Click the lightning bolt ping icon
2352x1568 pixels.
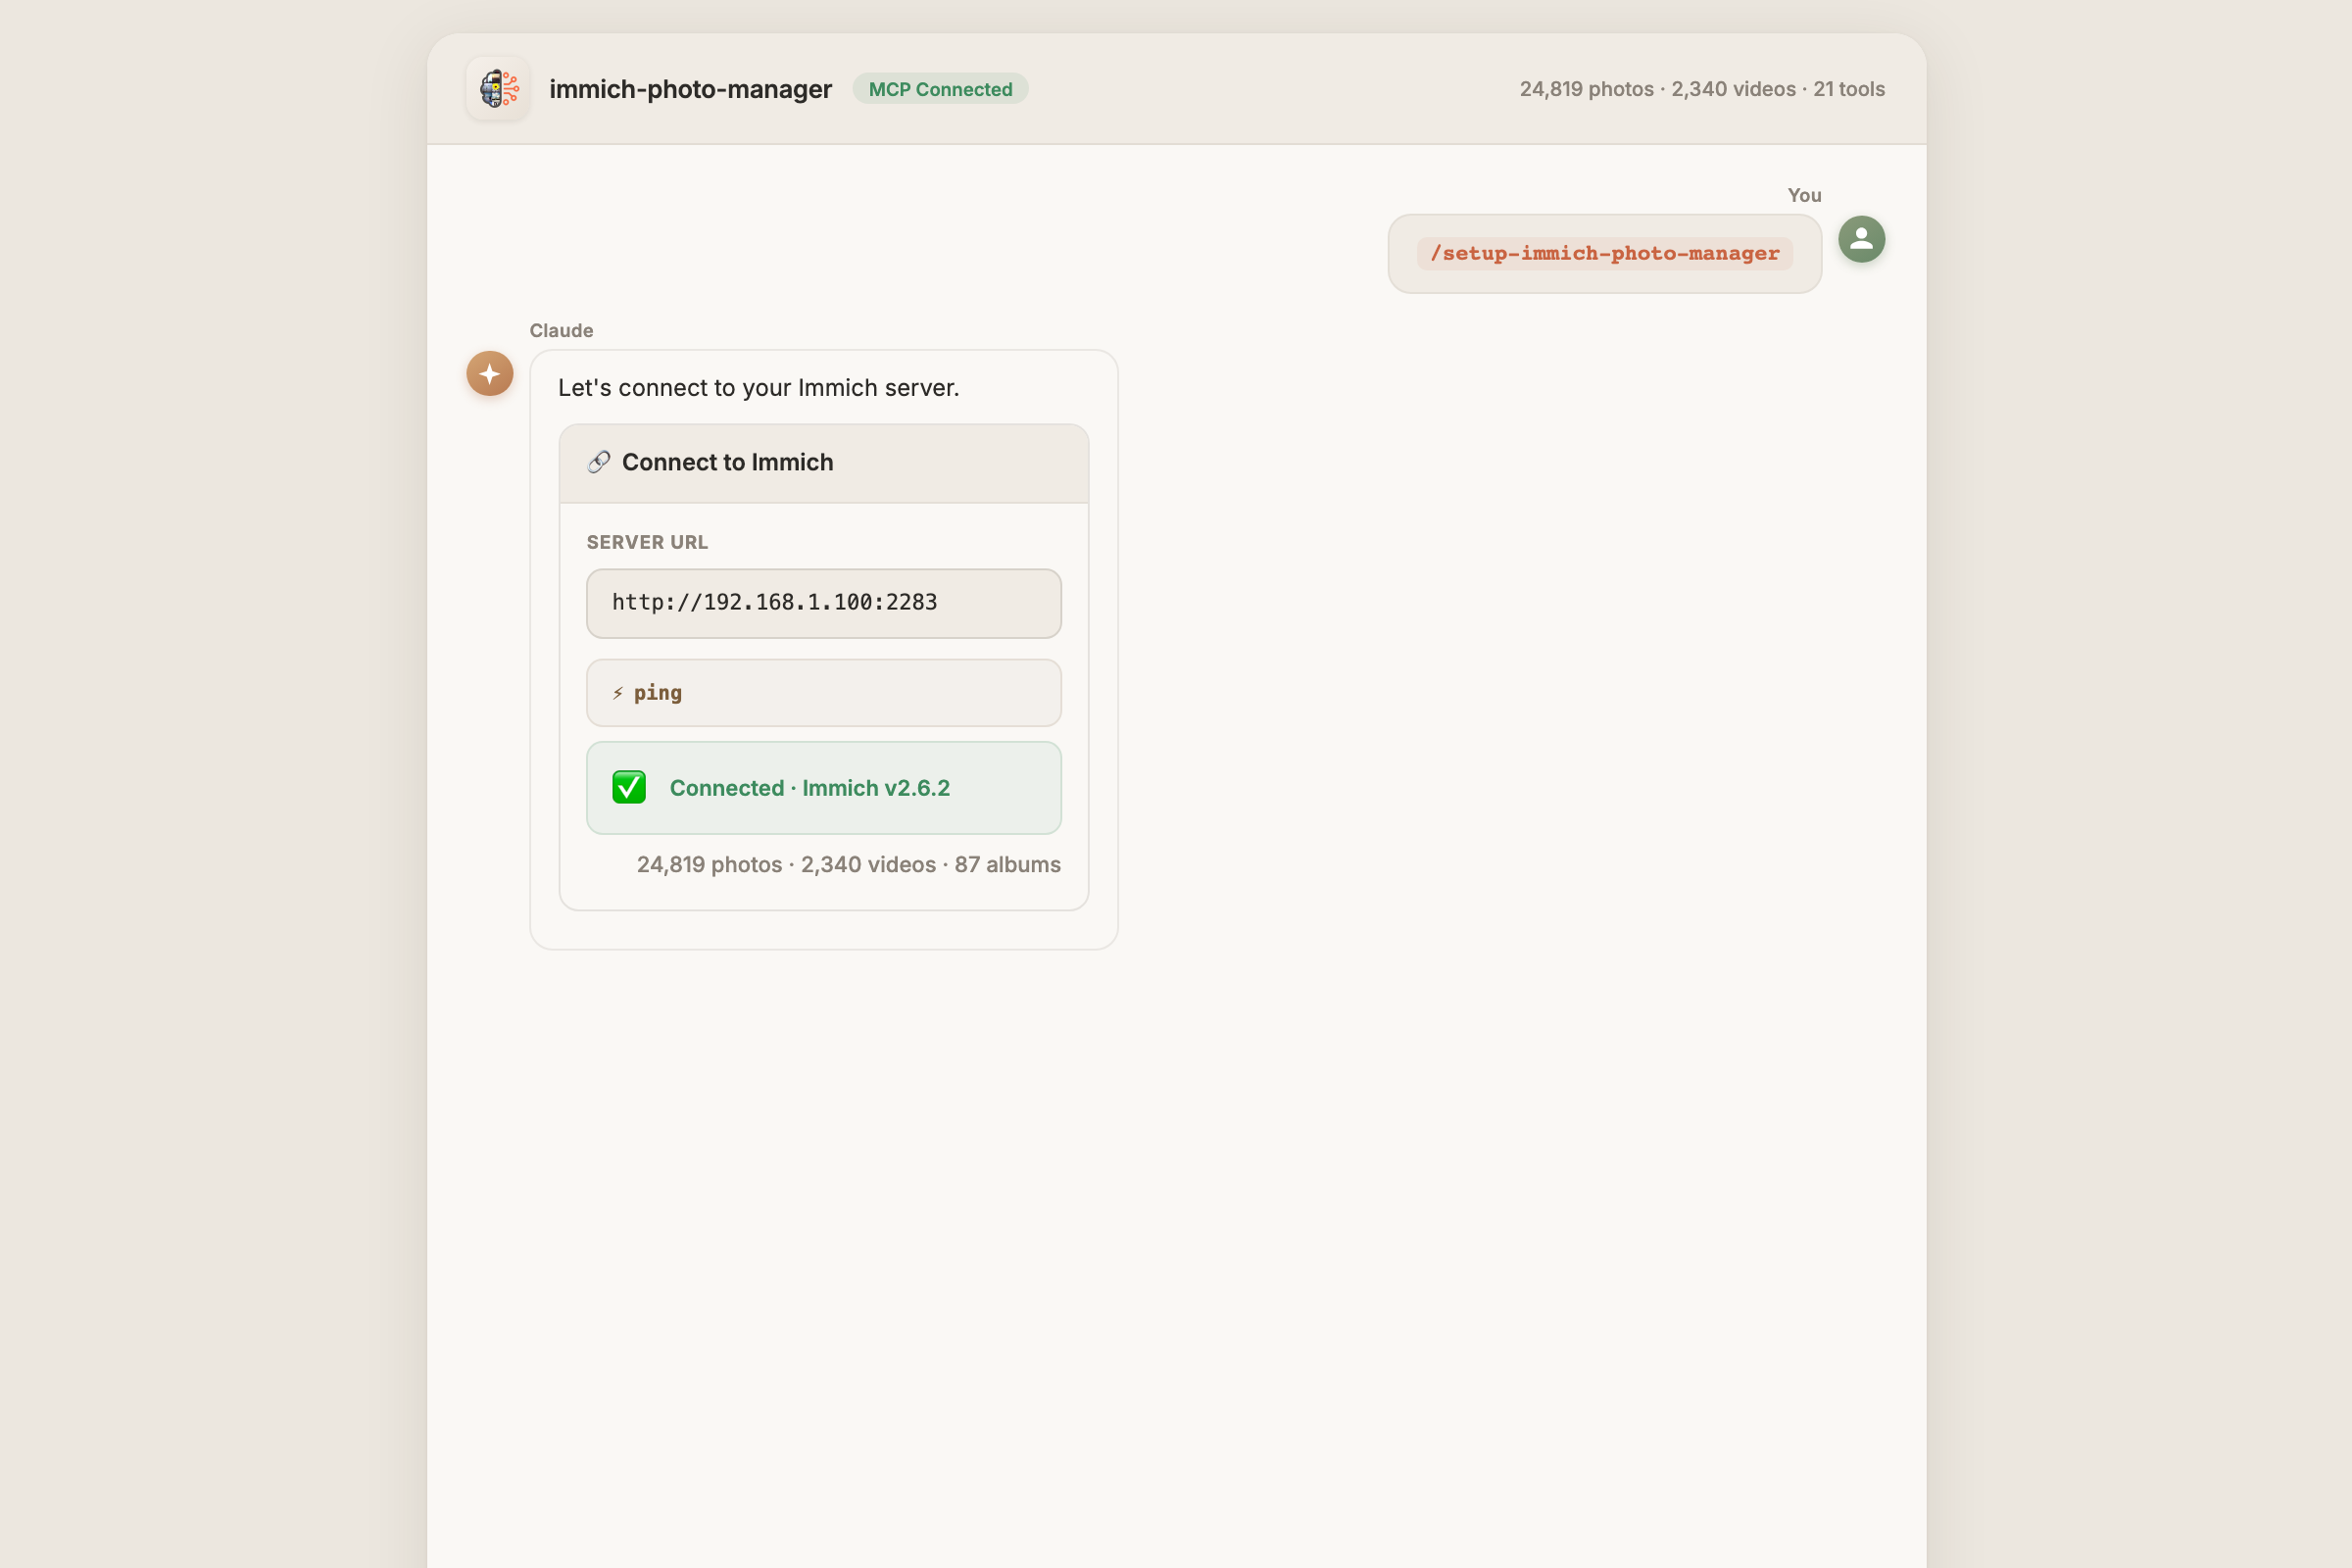(618, 693)
